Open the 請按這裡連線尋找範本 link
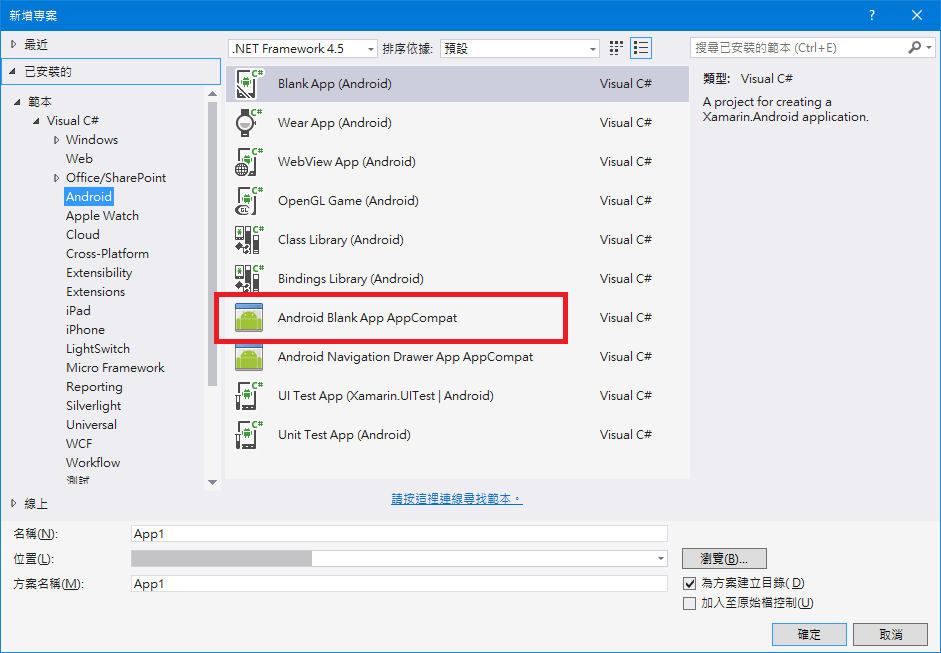 (x=457, y=499)
